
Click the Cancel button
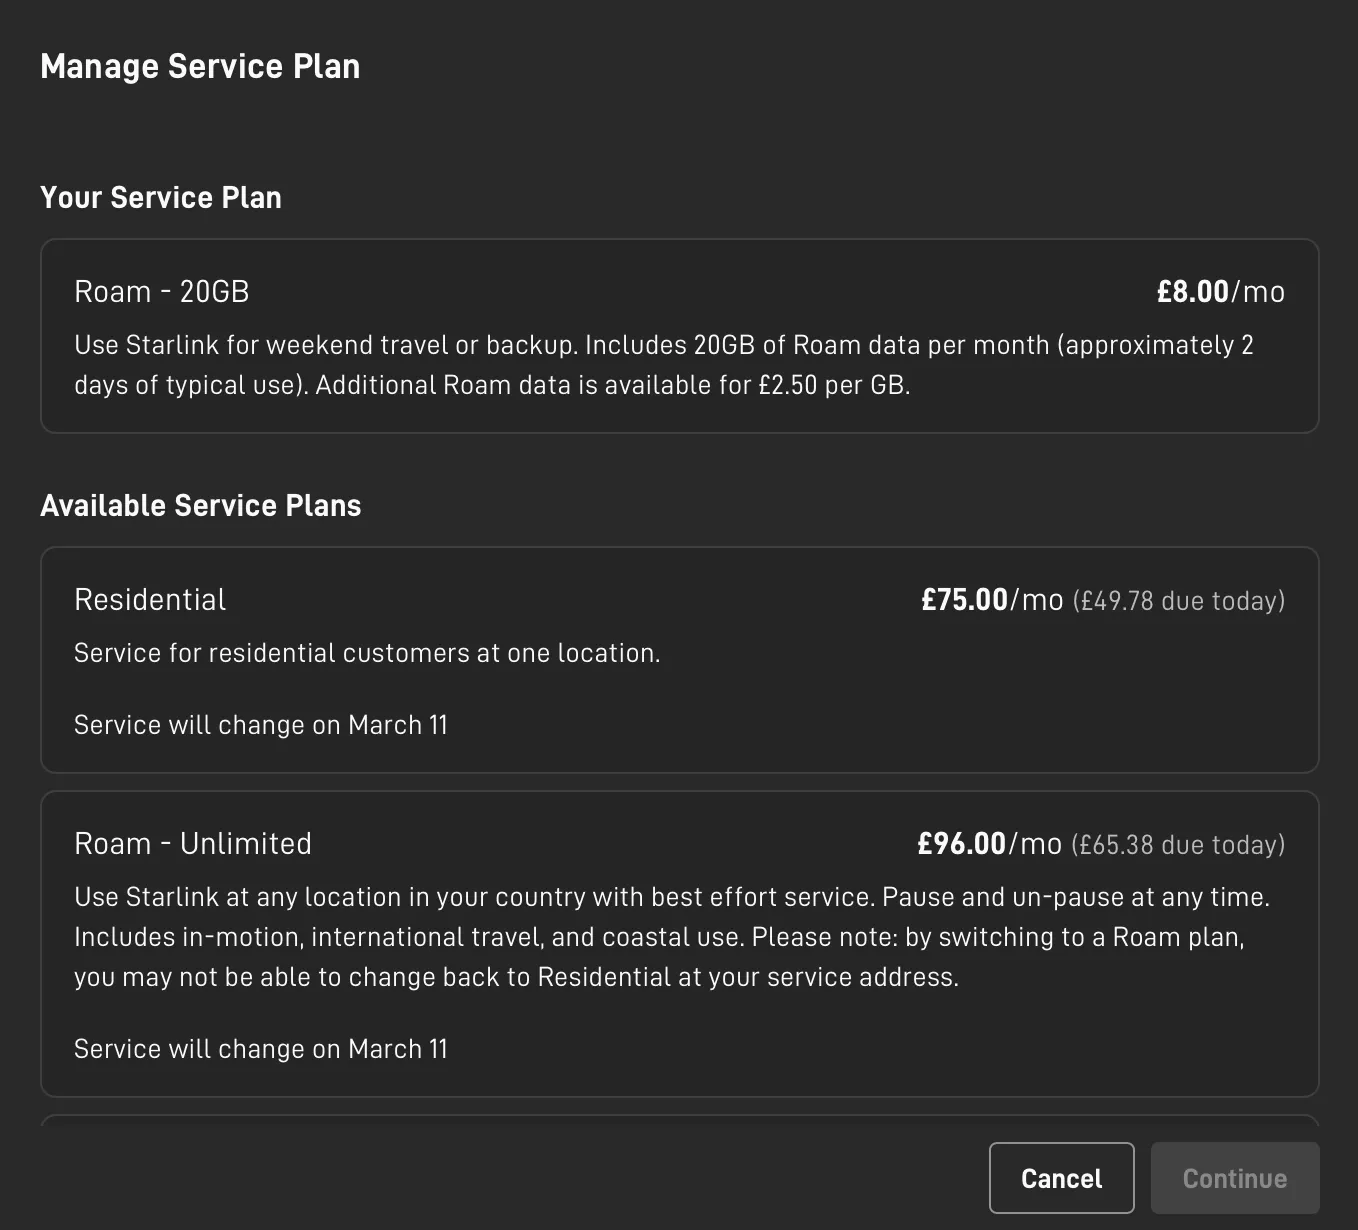[x=1061, y=1178]
